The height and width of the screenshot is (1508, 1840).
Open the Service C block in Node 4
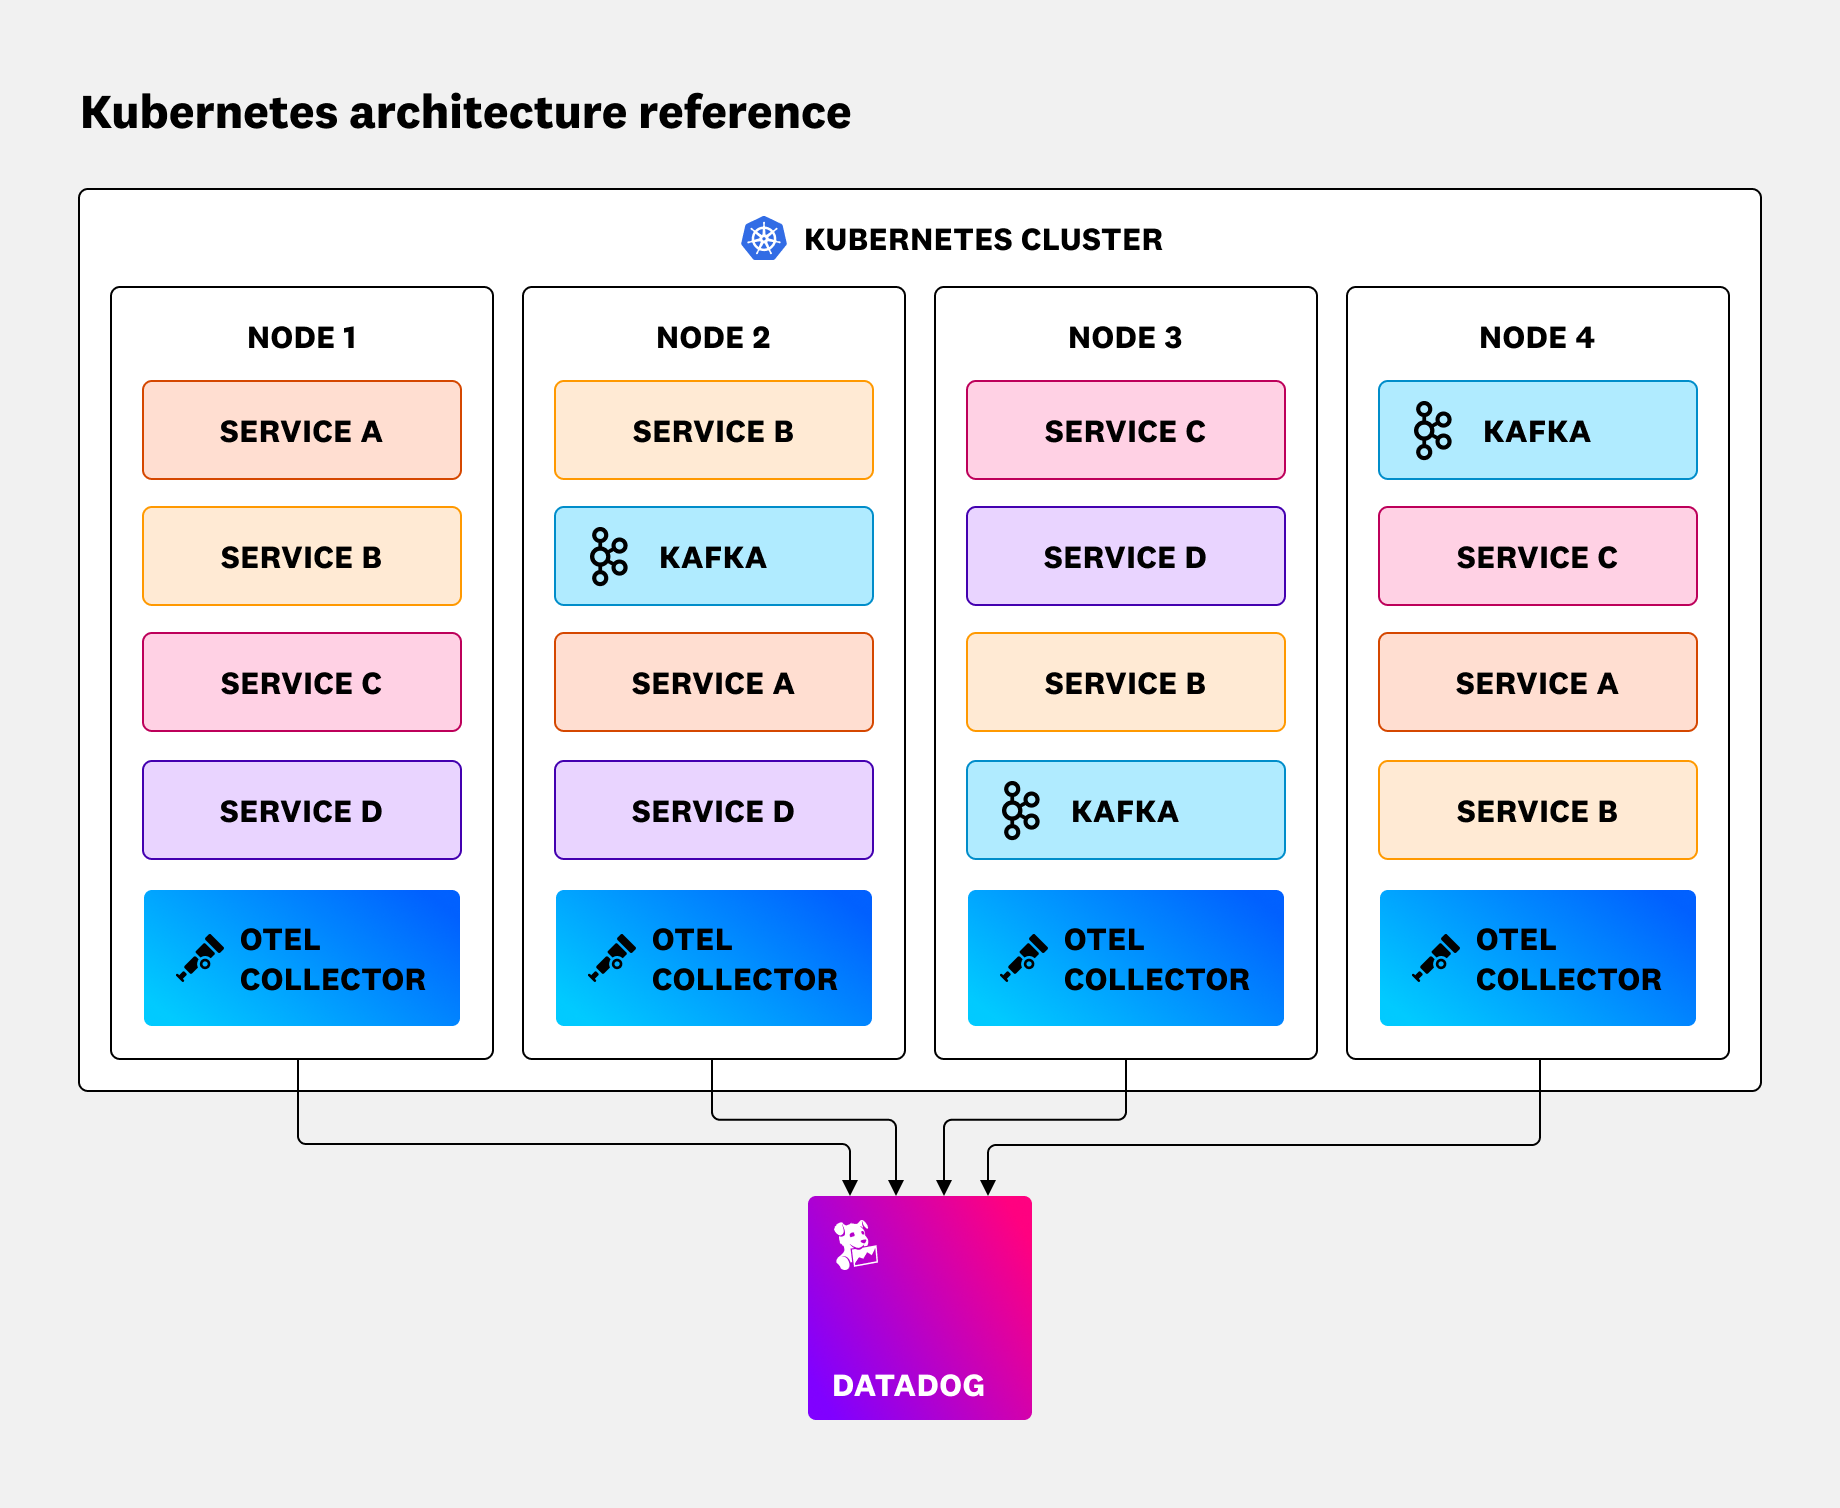1537,556
